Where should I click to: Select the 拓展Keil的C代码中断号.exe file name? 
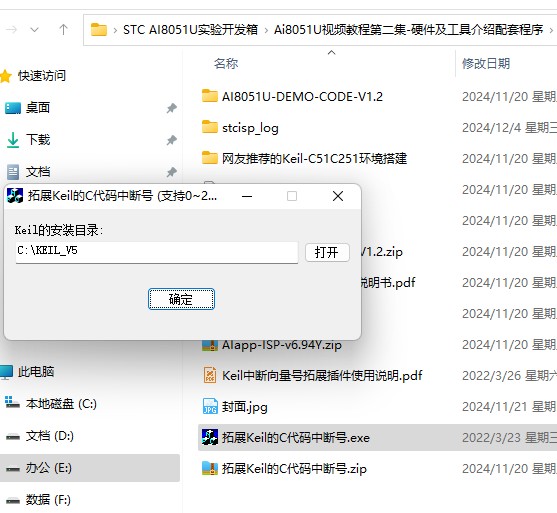(296, 438)
